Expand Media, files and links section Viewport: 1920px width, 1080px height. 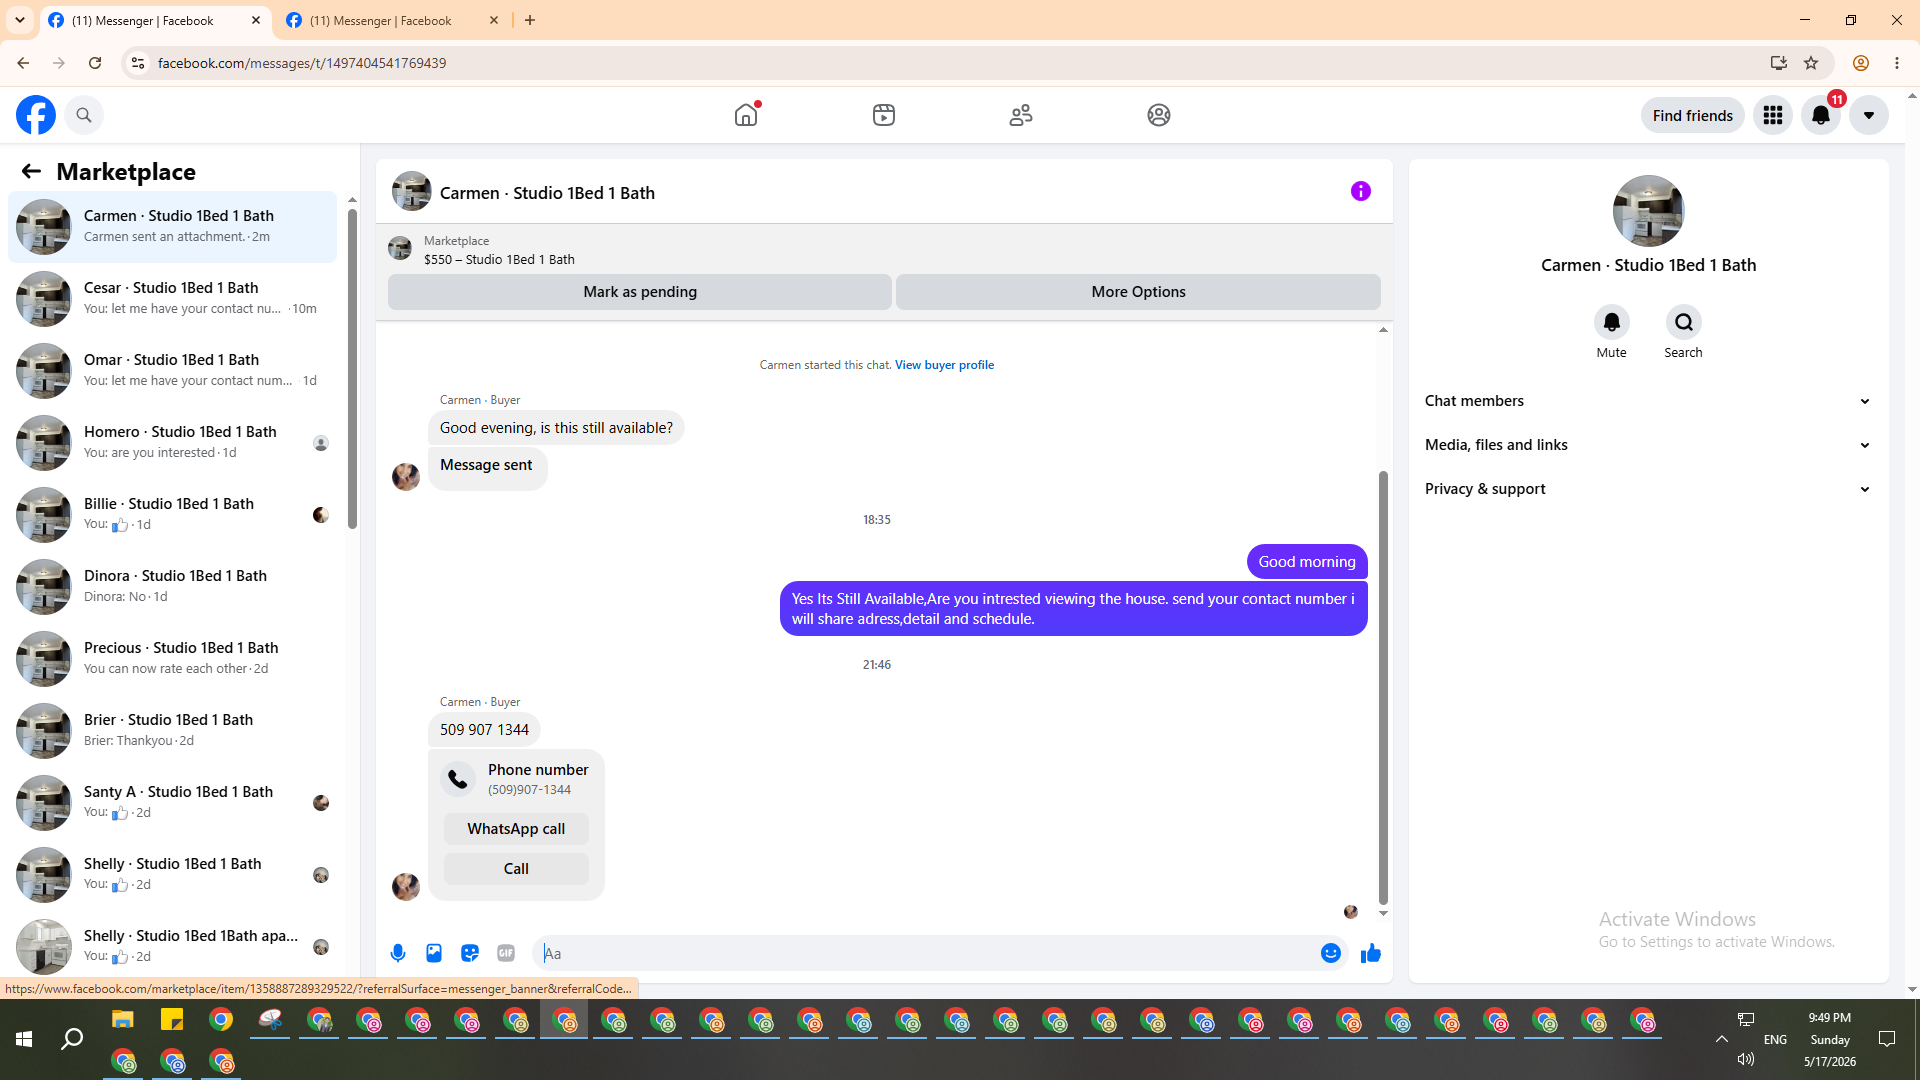coord(1648,445)
